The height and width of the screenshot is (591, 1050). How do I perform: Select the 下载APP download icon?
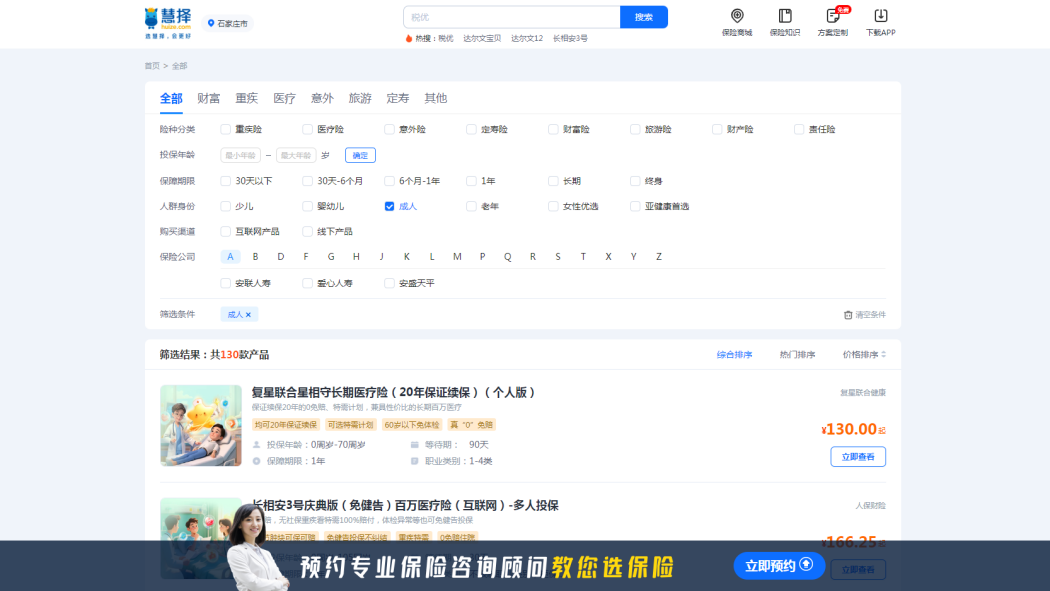(881, 15)
